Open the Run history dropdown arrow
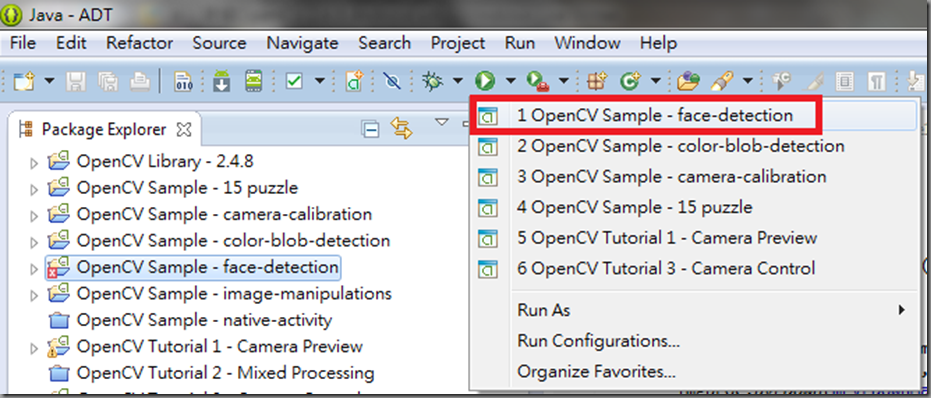The height and width of the screenshot is (398, 931). (x=511, y=81)
